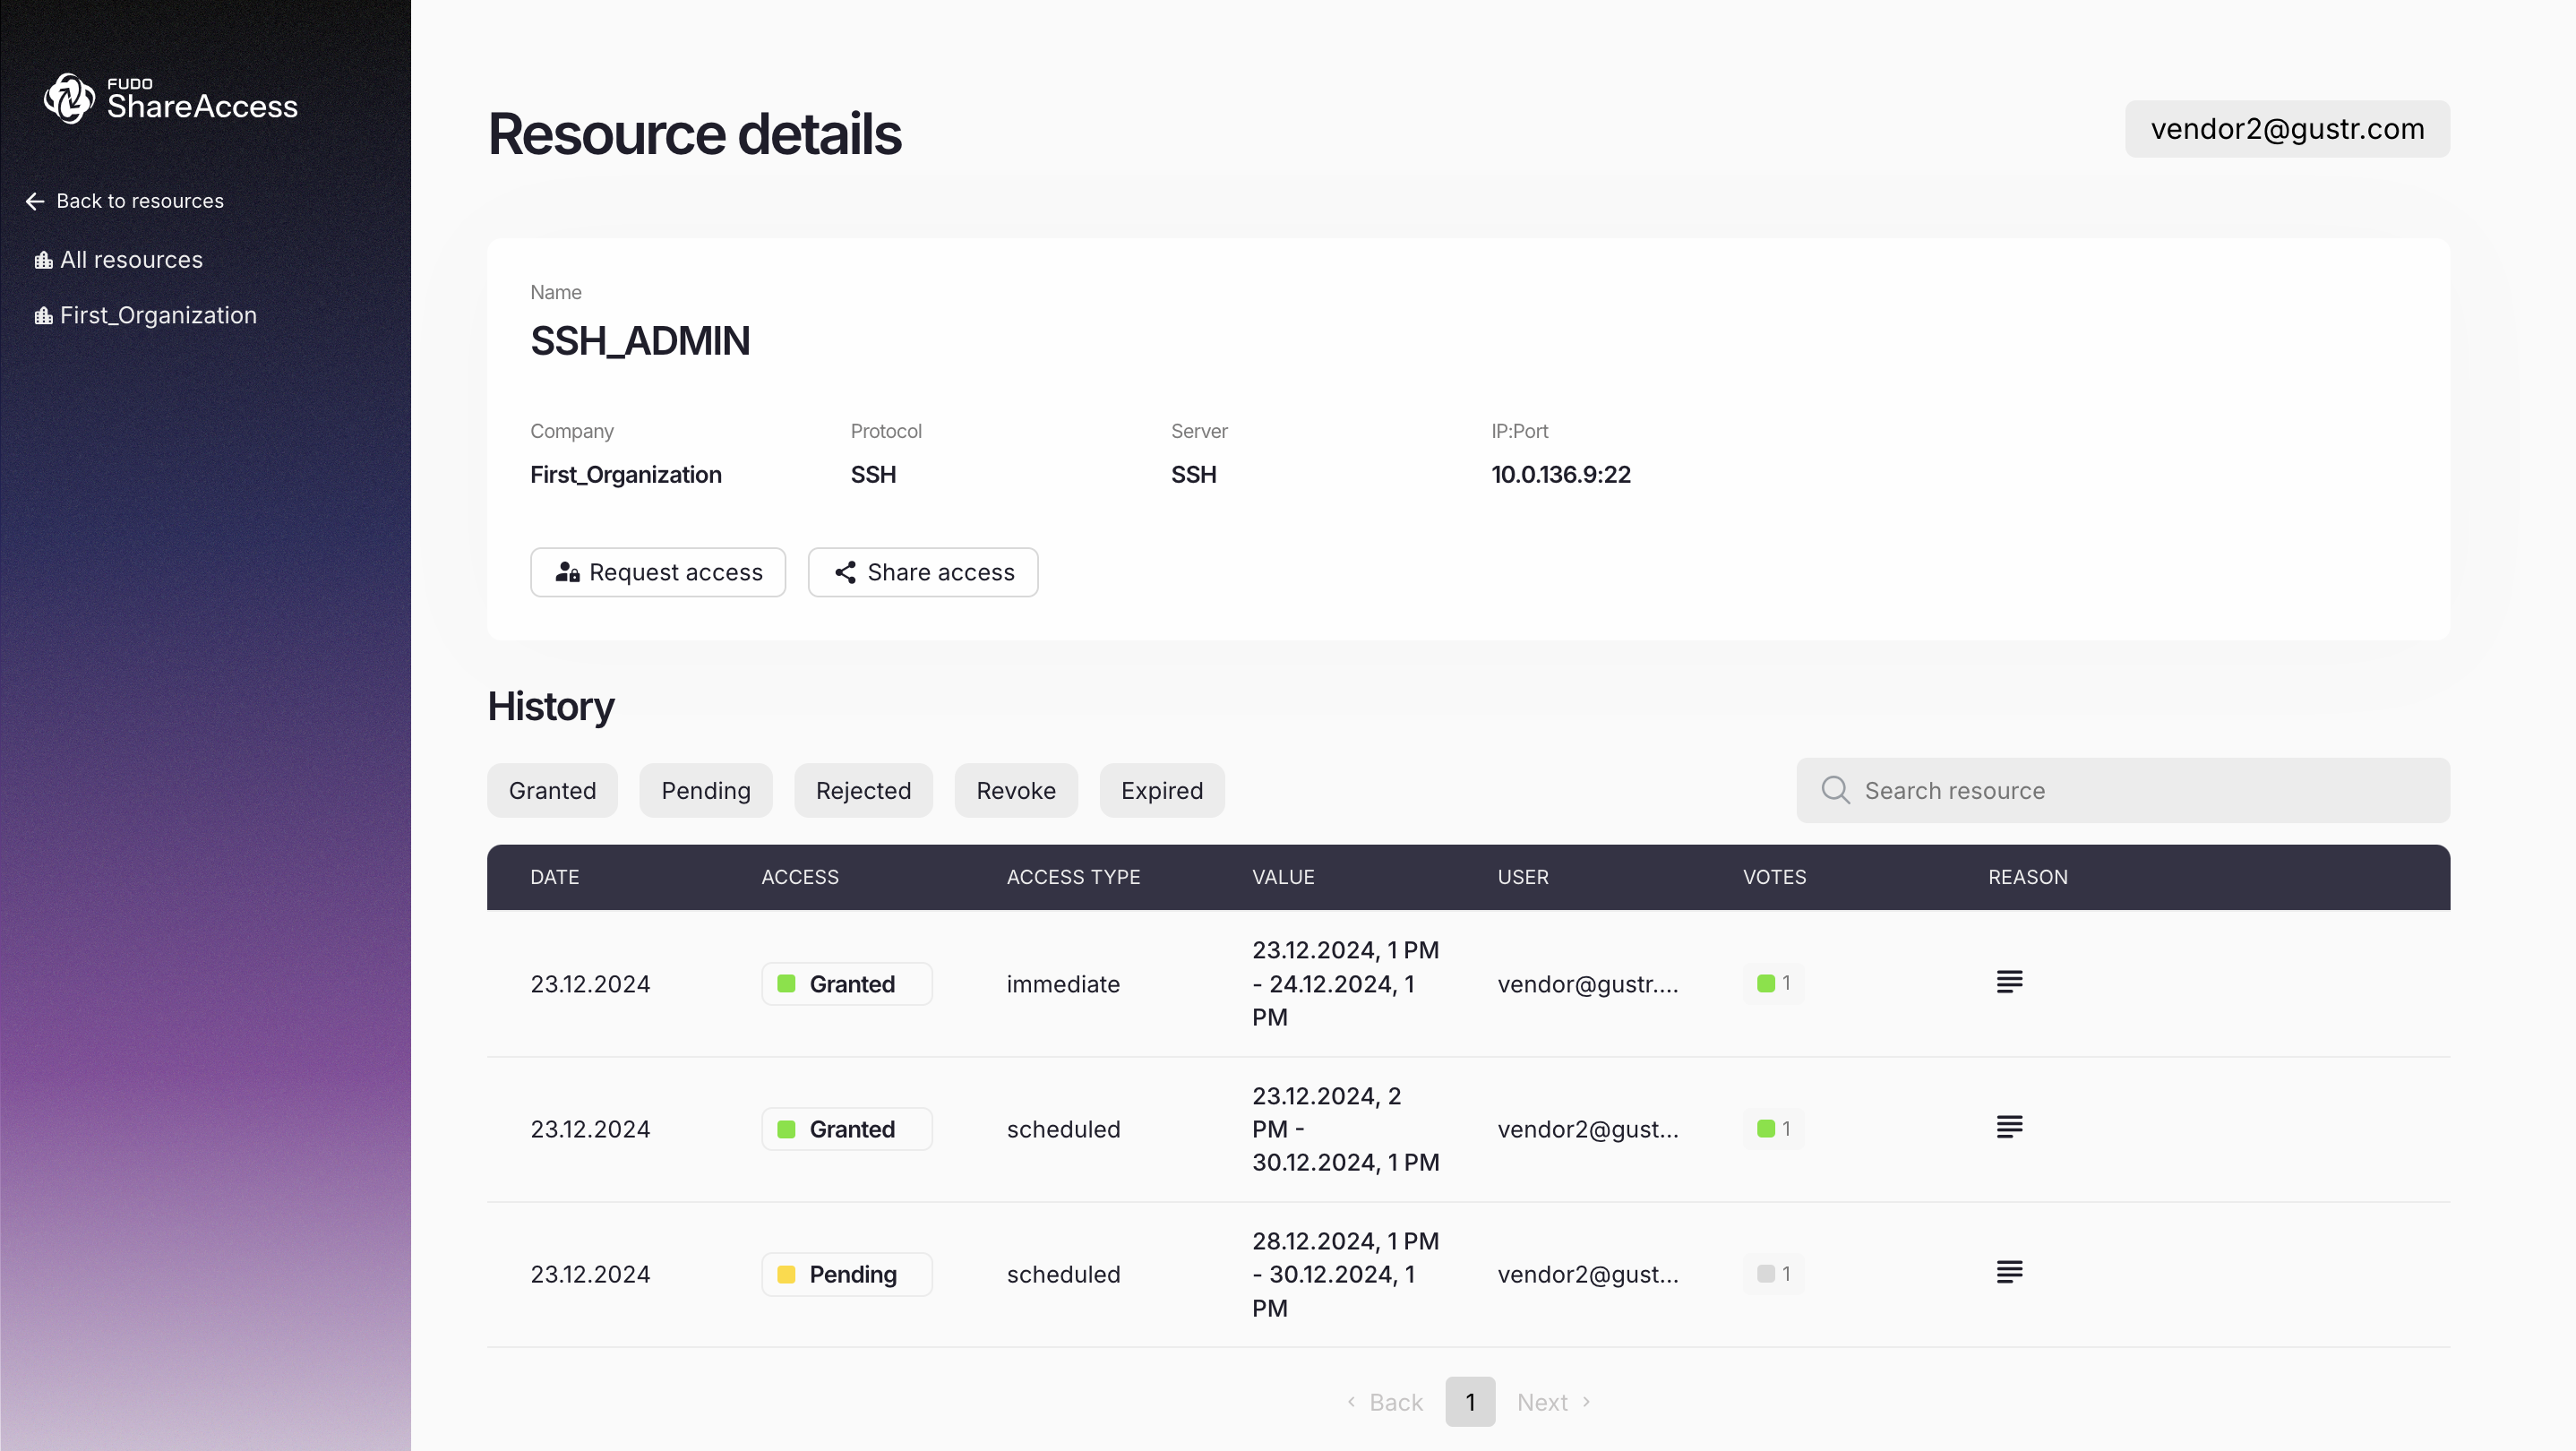Click the green vote badge in the 30.12.2024, 1 PM scheduled Granted row
2576x1451 pixels.
(1773, 1129)
